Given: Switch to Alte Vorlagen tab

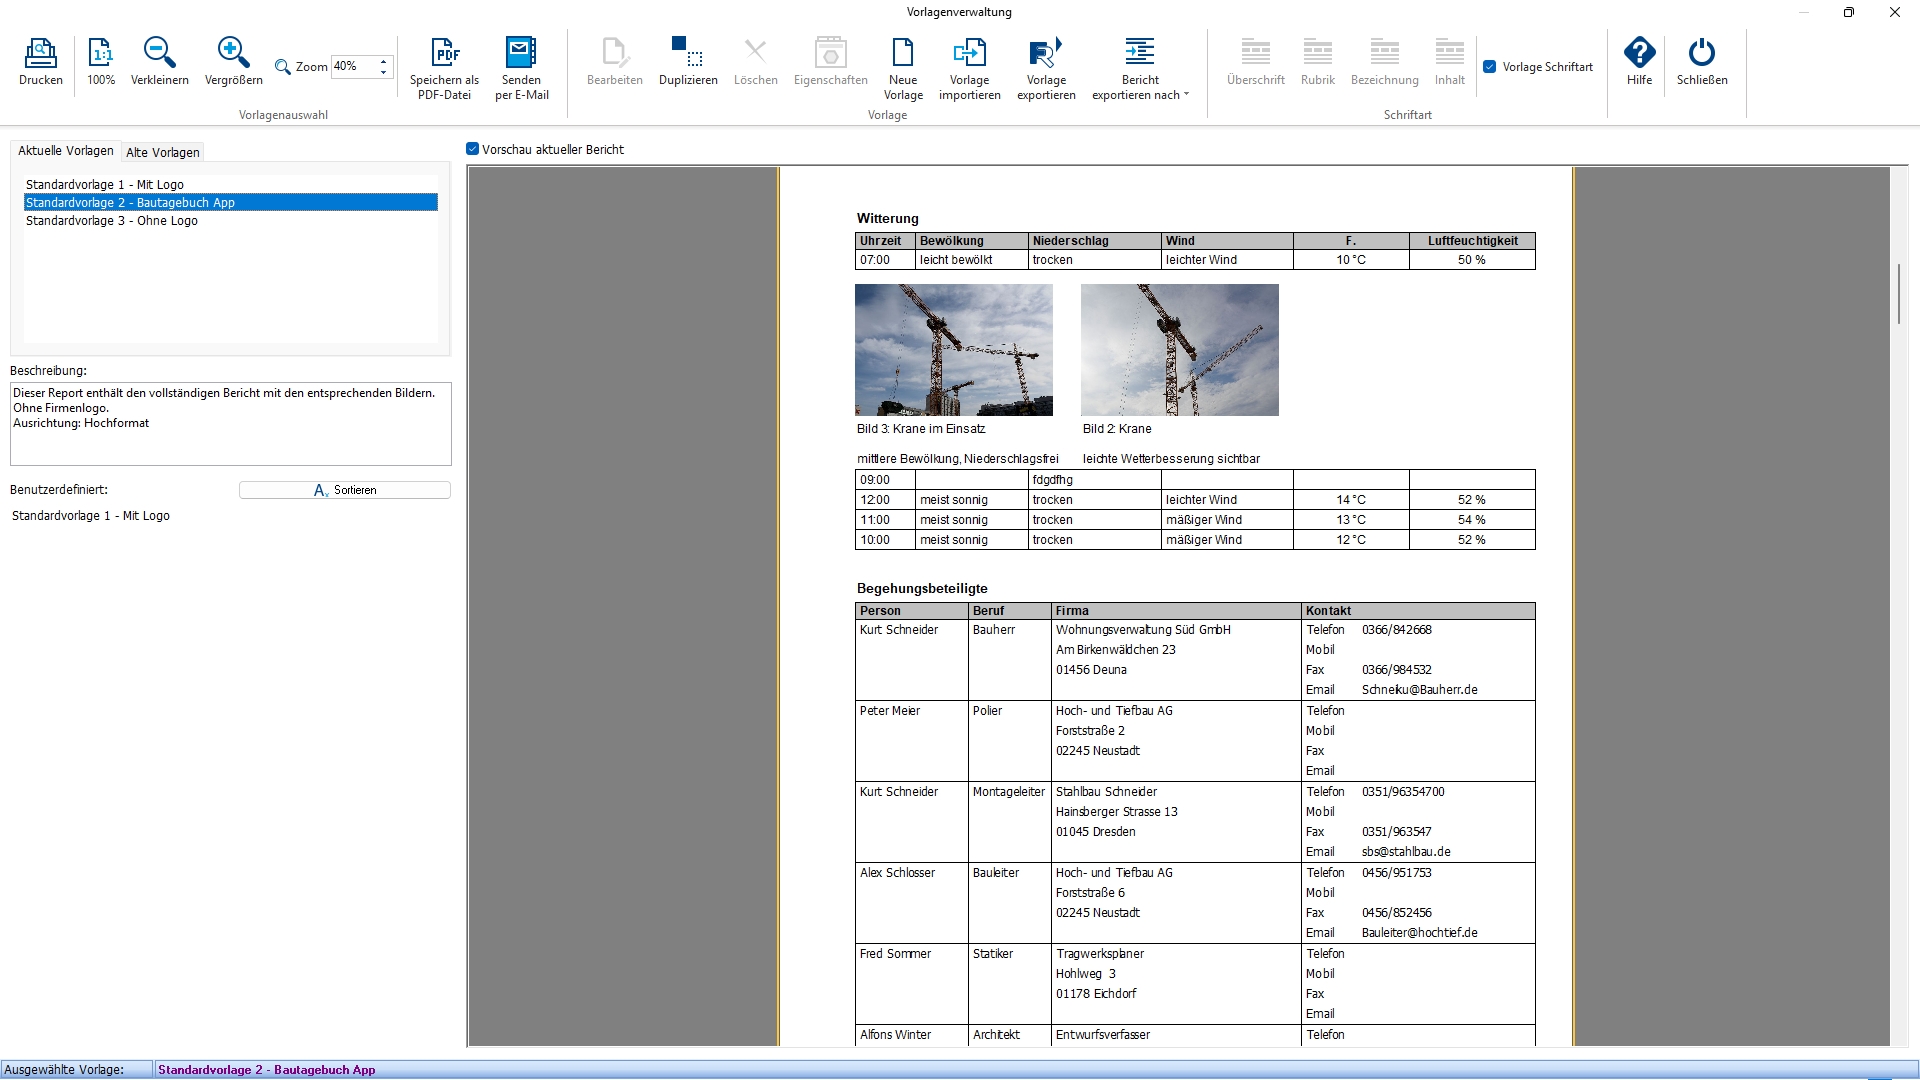Looking at the screenshot, I should (163, 152).
